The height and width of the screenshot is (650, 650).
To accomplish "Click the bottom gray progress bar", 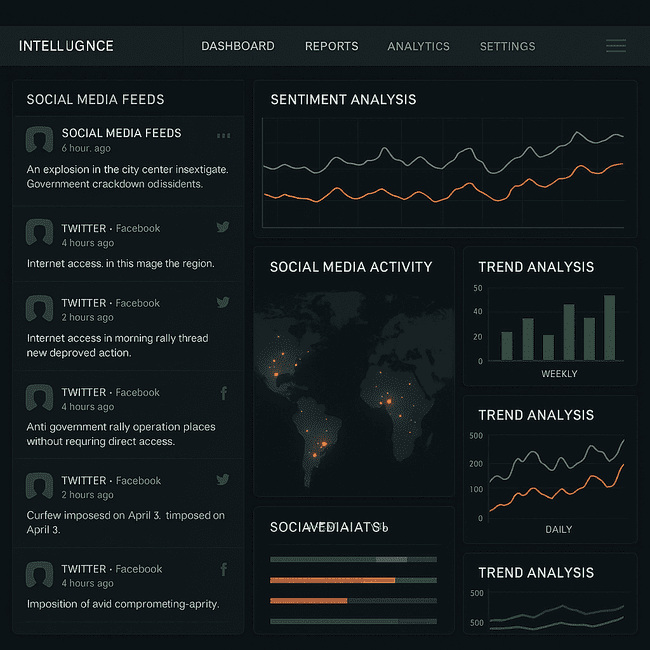I will [353, 621].
